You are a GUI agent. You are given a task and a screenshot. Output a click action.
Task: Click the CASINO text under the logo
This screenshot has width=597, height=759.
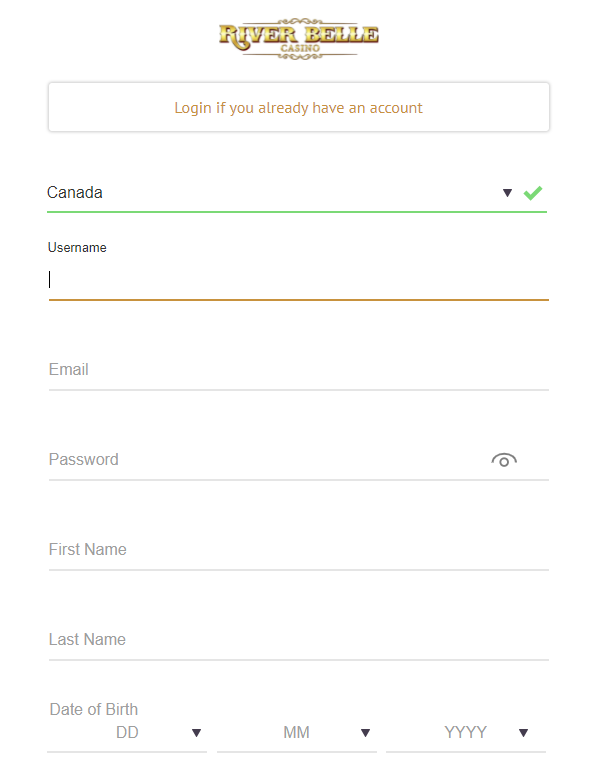click(300, 48)
